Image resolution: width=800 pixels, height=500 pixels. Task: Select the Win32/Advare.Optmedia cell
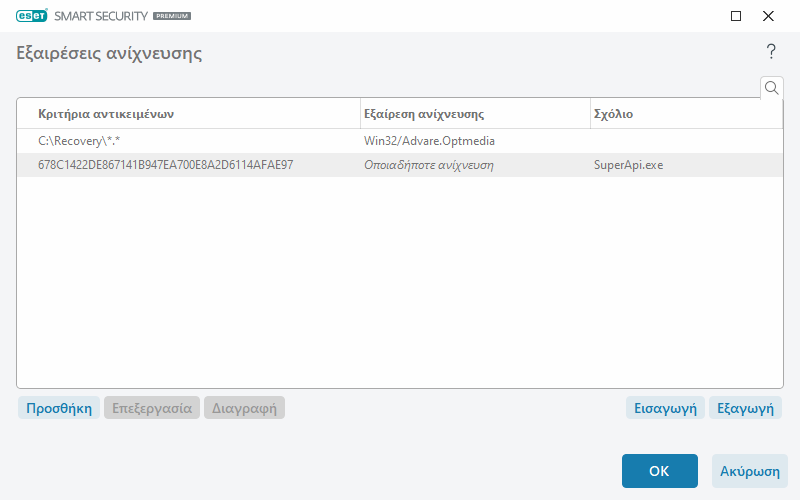tap(429, 141)
